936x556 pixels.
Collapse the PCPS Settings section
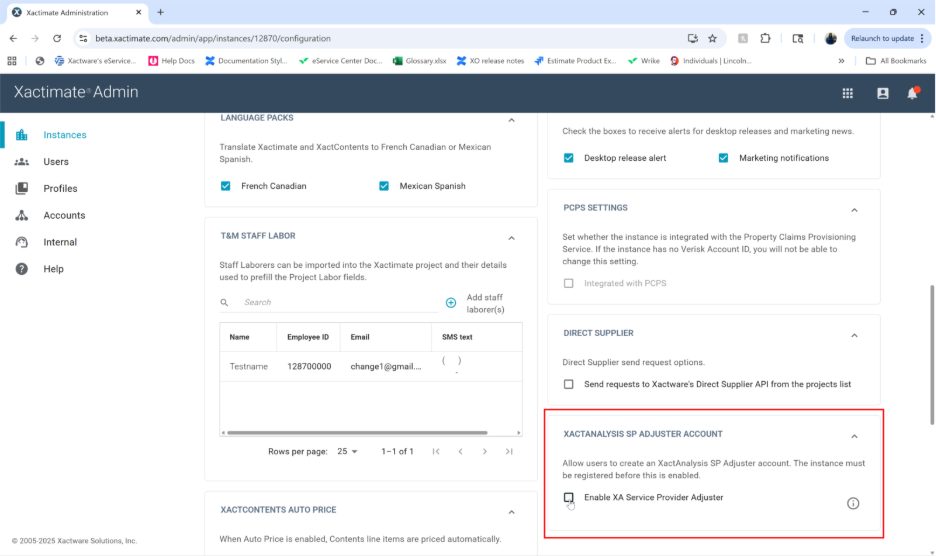point(854,210)
